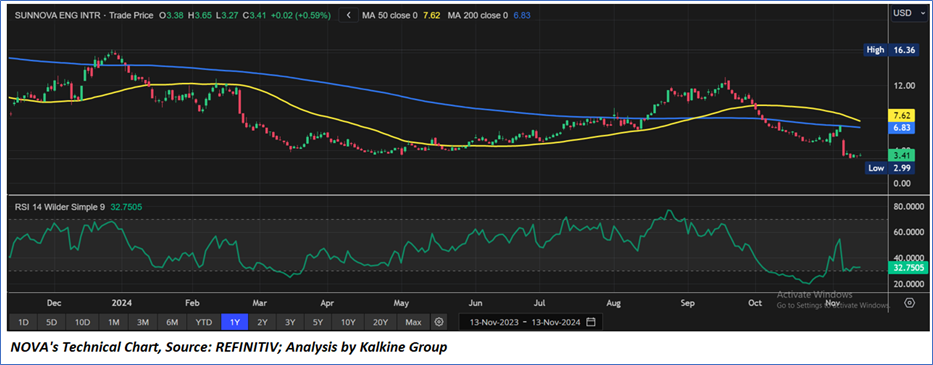Image resolution: width=933 pixels, height=365 pixels.
Task: Click the Sep label on time axis
Action: [687, 302]
